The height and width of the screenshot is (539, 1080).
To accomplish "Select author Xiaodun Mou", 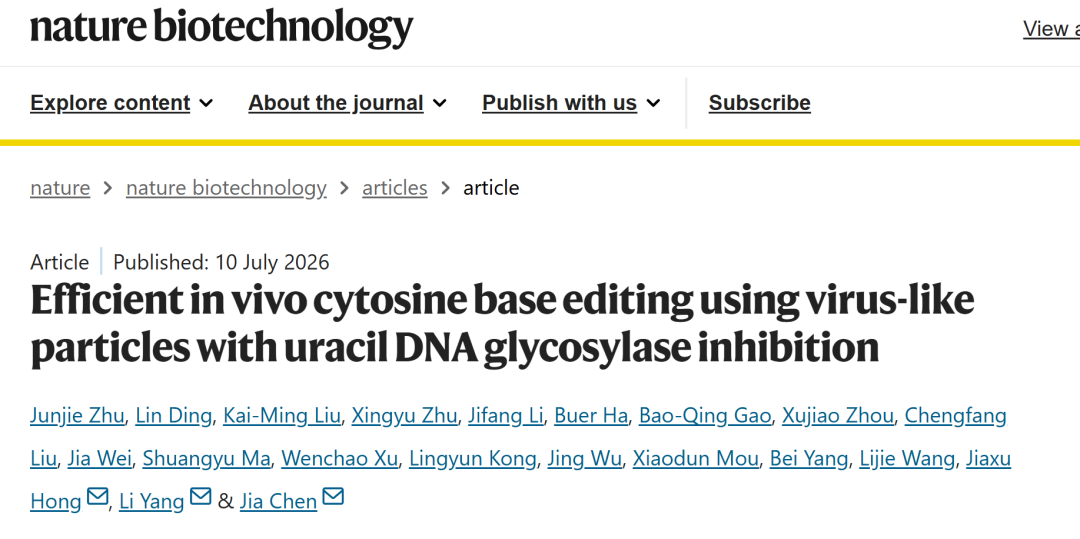I will [696, 458].
